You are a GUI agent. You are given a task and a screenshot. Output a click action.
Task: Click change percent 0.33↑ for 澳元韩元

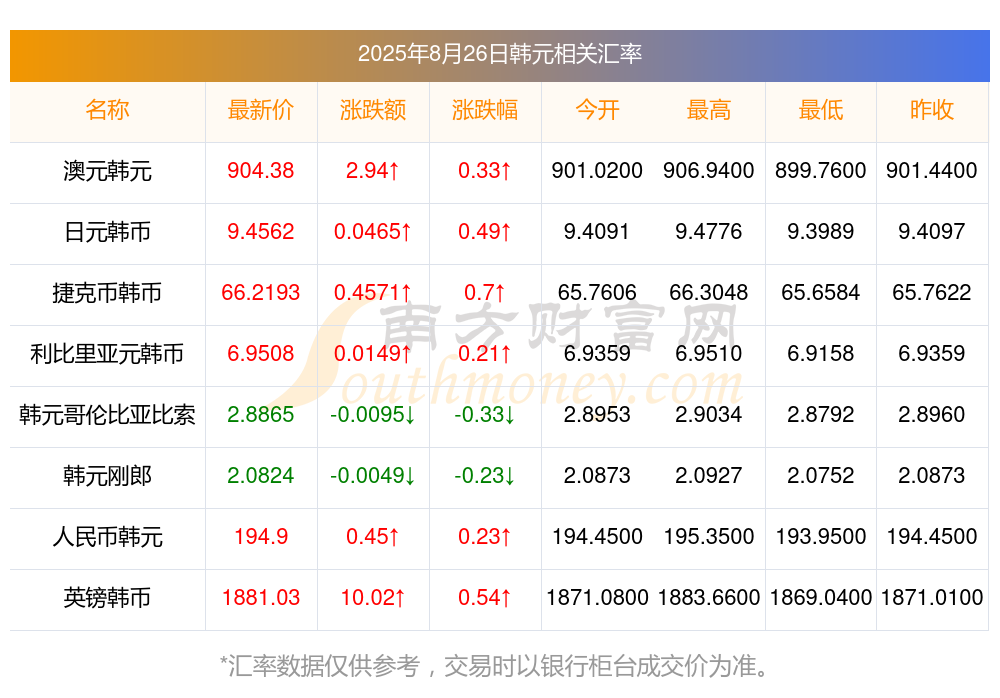[485, 170]
